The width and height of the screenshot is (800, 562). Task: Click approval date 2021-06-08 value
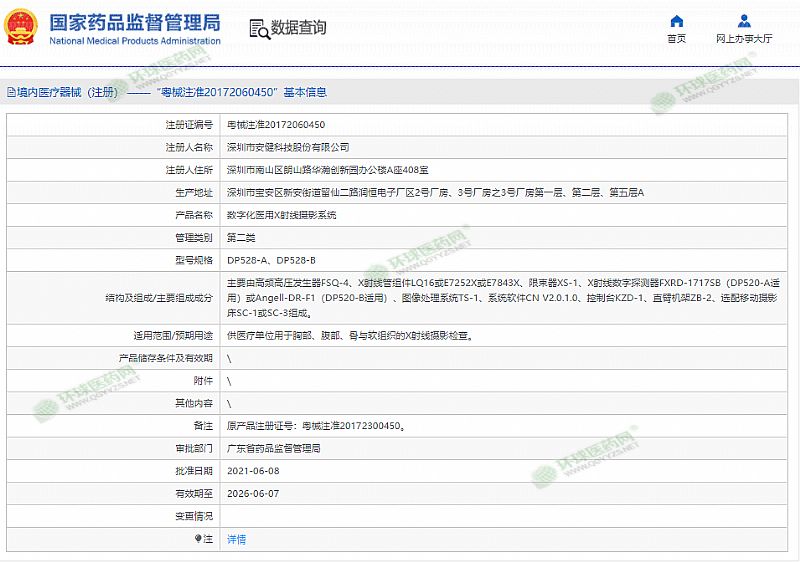[253, 471]
